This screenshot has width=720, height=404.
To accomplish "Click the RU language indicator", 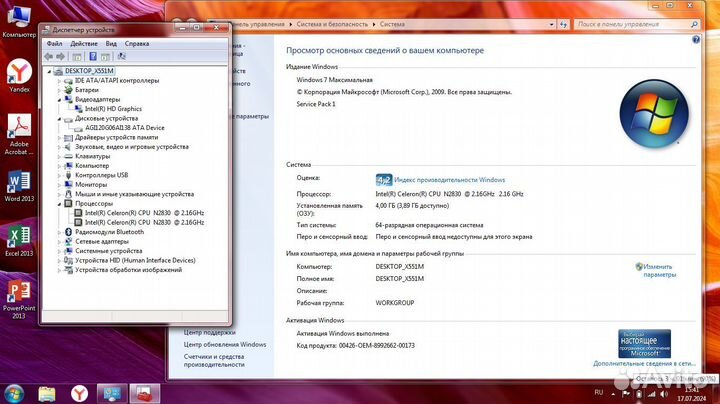I will point(598,393).
